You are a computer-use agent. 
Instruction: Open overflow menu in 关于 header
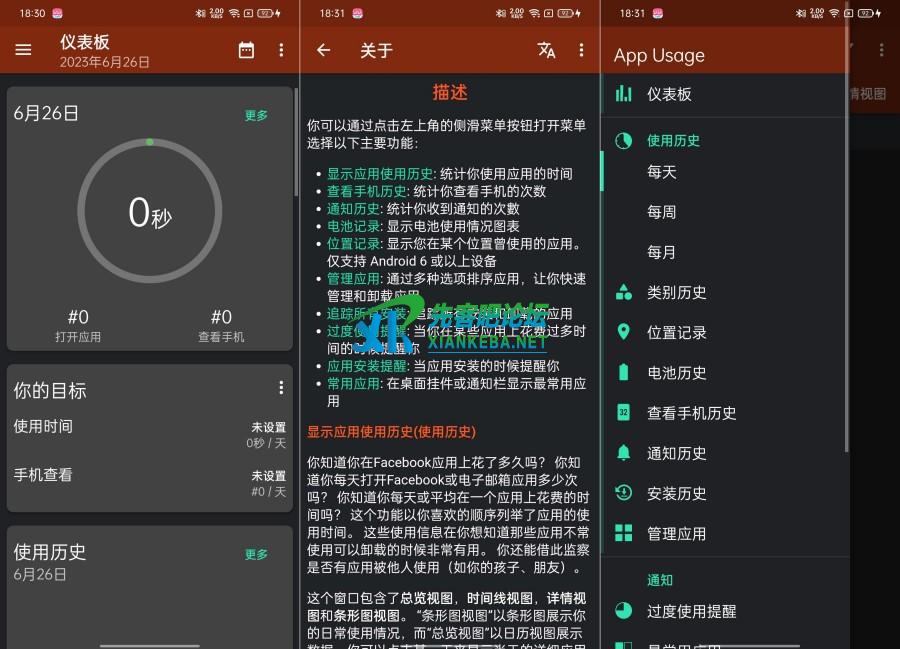point(581,50)
